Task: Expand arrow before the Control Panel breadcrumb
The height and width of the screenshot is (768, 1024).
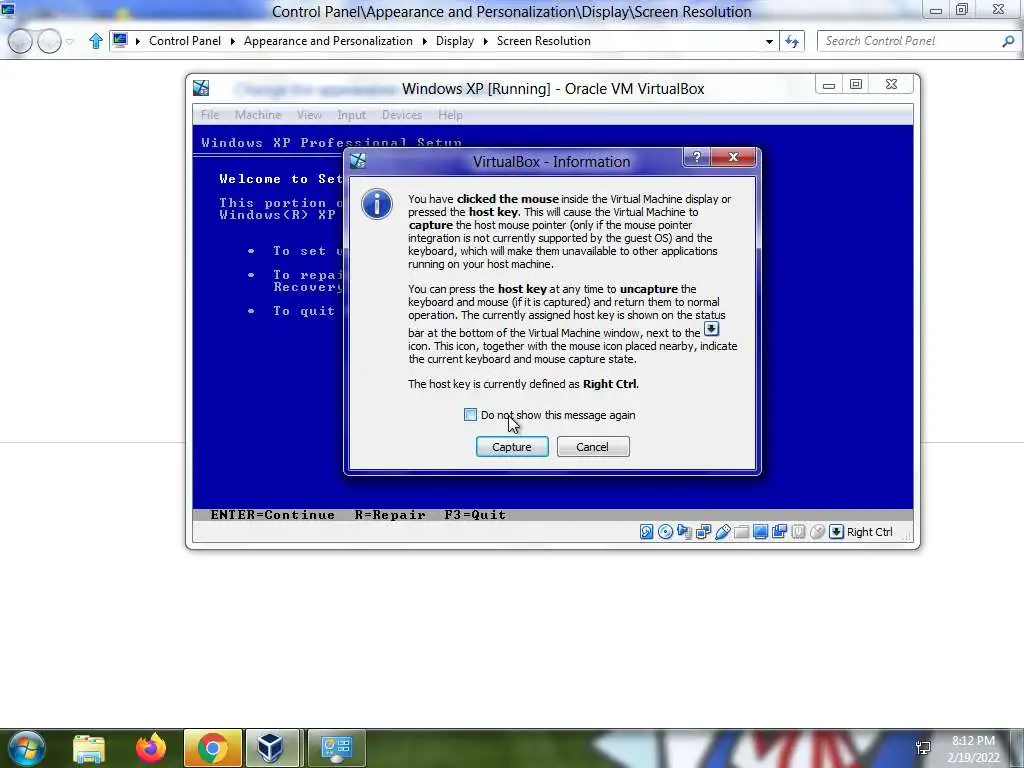Action: point(138,41)
